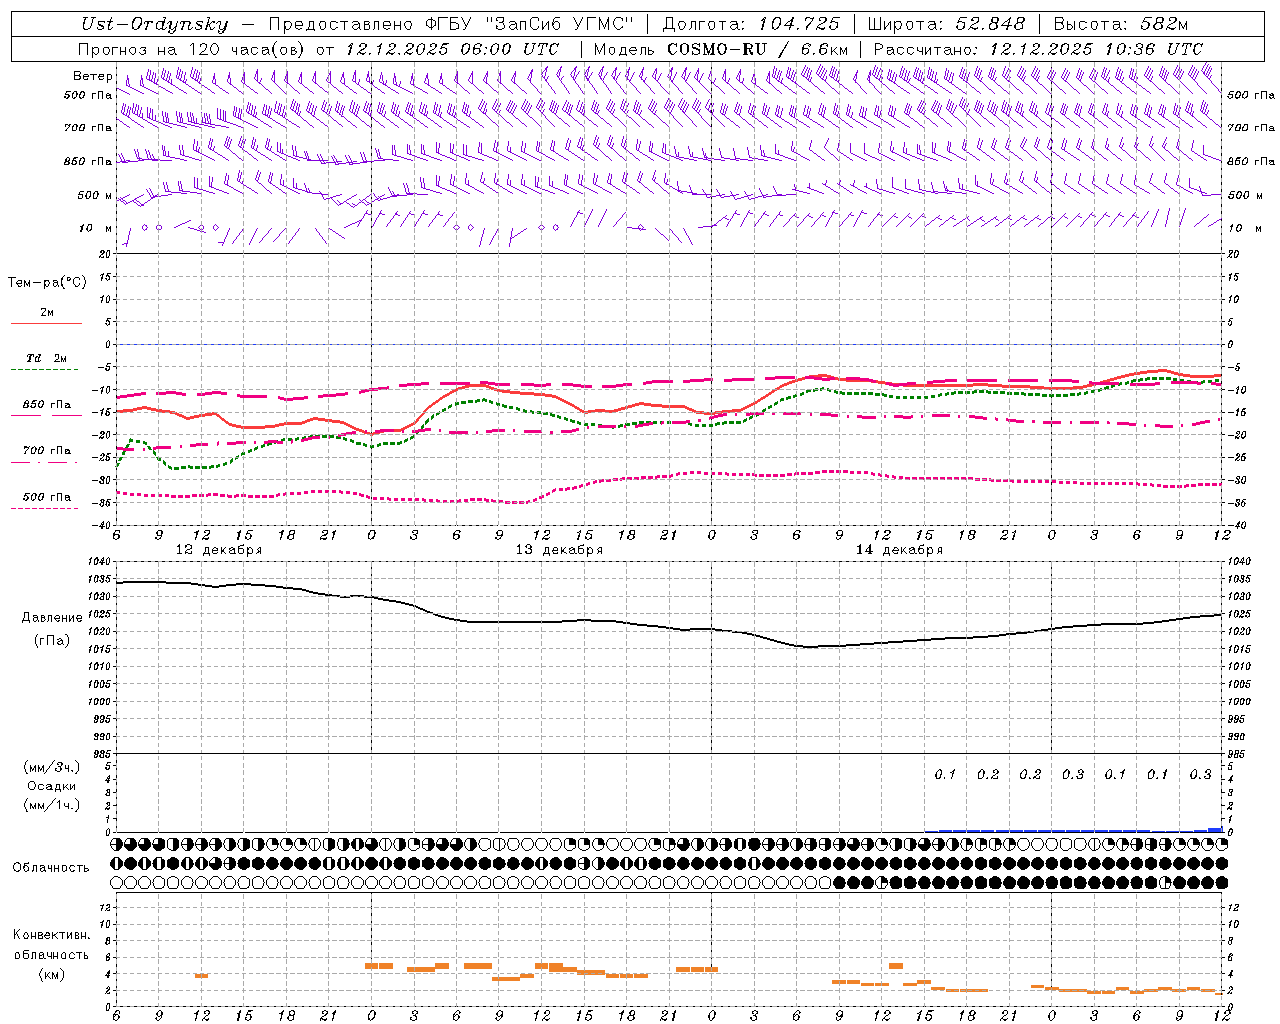Select the 'Высота: 582м' elevation text
Image resolution: width=1280 pixels, height=1024 pixels.
point(1121,24)
